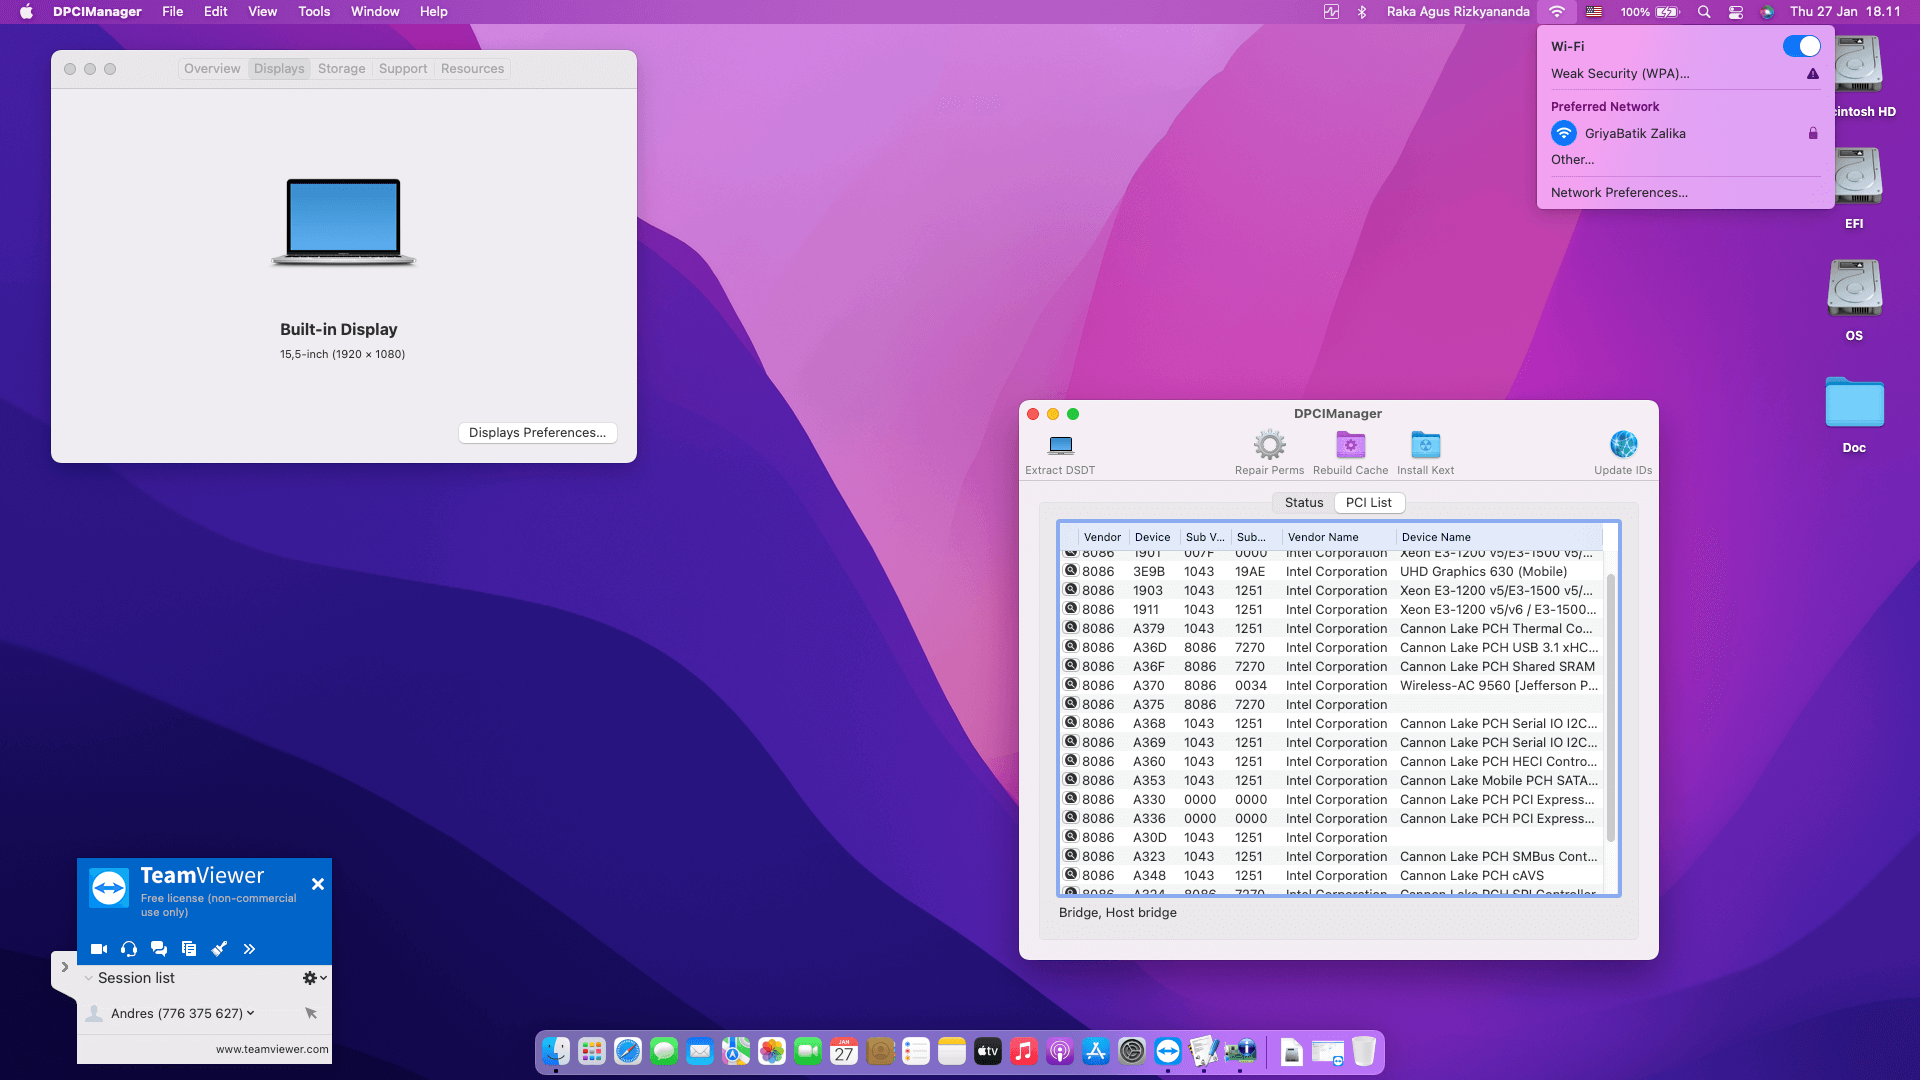Click the TeamViewer headset audio icon
Screen dimensions: 1920x1080
pos(129,949)
